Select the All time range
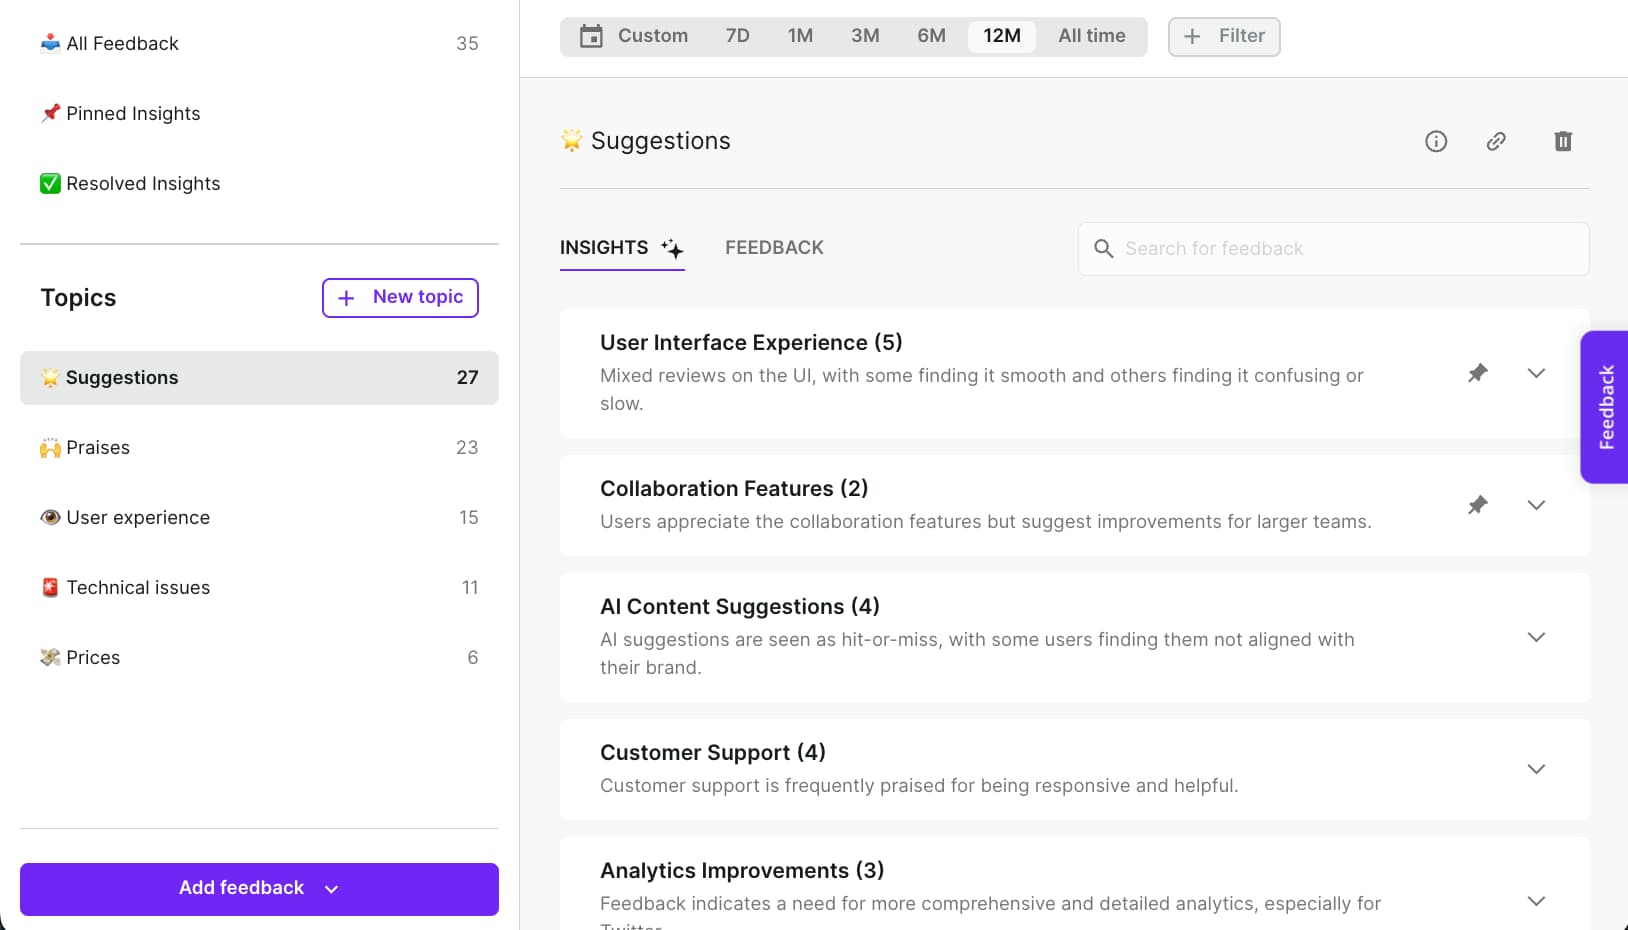 [x=1092, y=36]
